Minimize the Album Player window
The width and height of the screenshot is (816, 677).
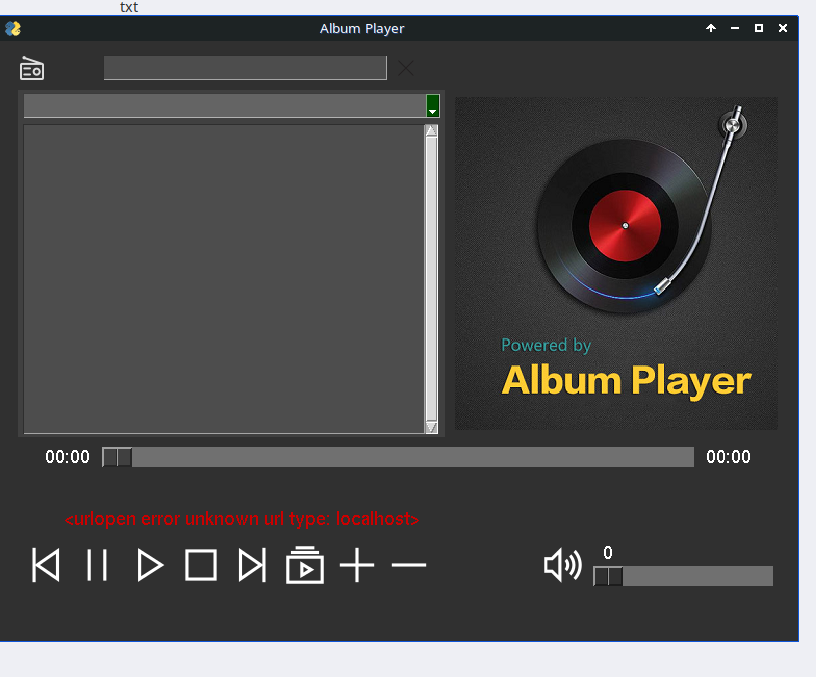pos(735,28)
